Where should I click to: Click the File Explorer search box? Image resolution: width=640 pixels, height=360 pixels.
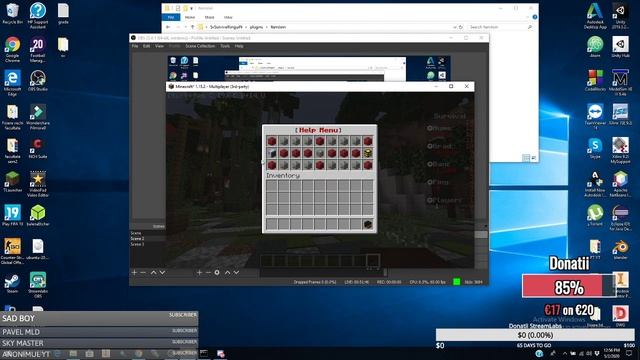[500, 27]
